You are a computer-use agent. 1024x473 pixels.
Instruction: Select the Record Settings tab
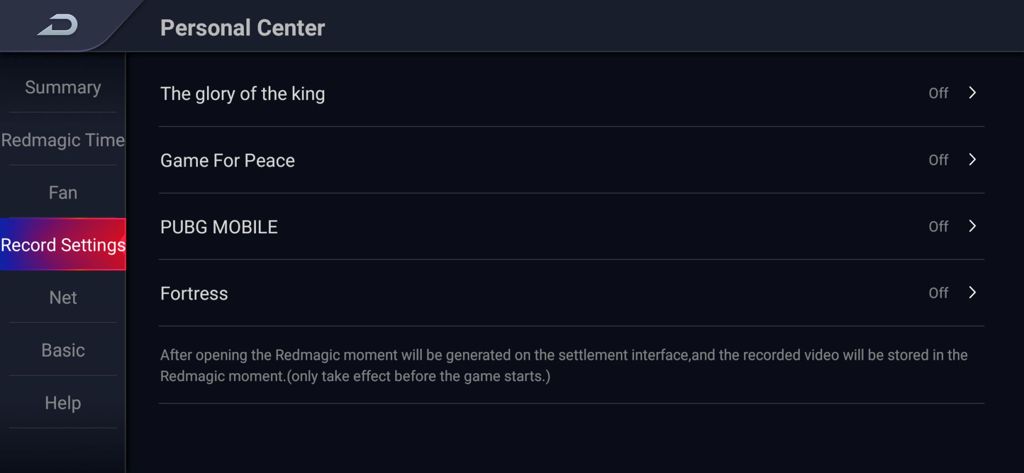point(63,244)
